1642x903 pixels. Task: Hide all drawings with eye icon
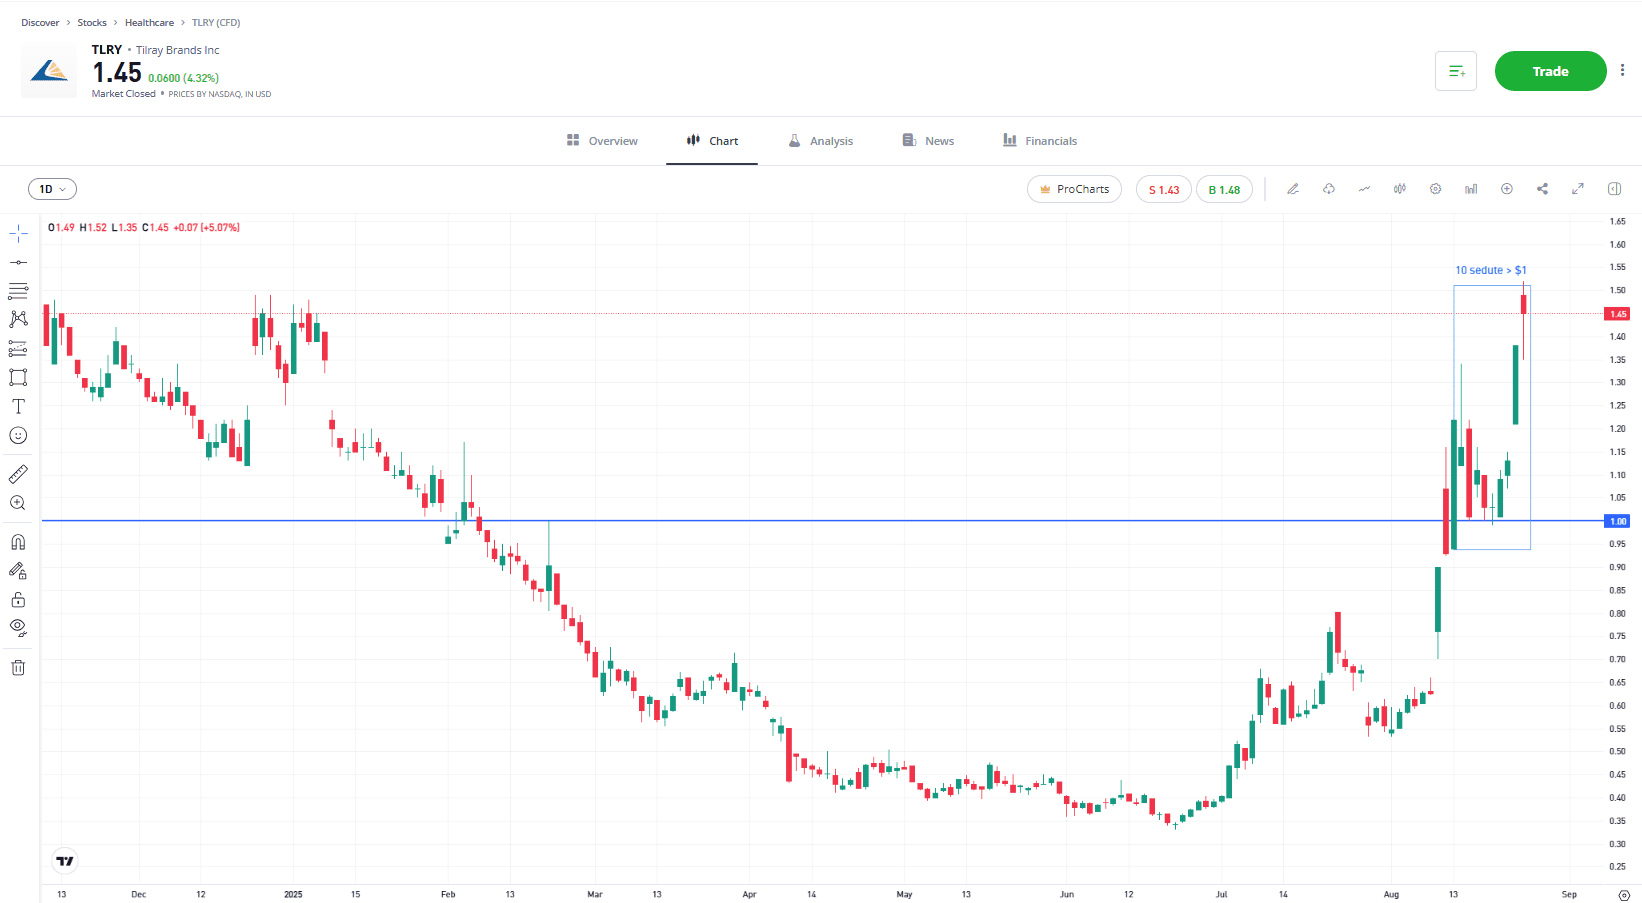(18, 628)
